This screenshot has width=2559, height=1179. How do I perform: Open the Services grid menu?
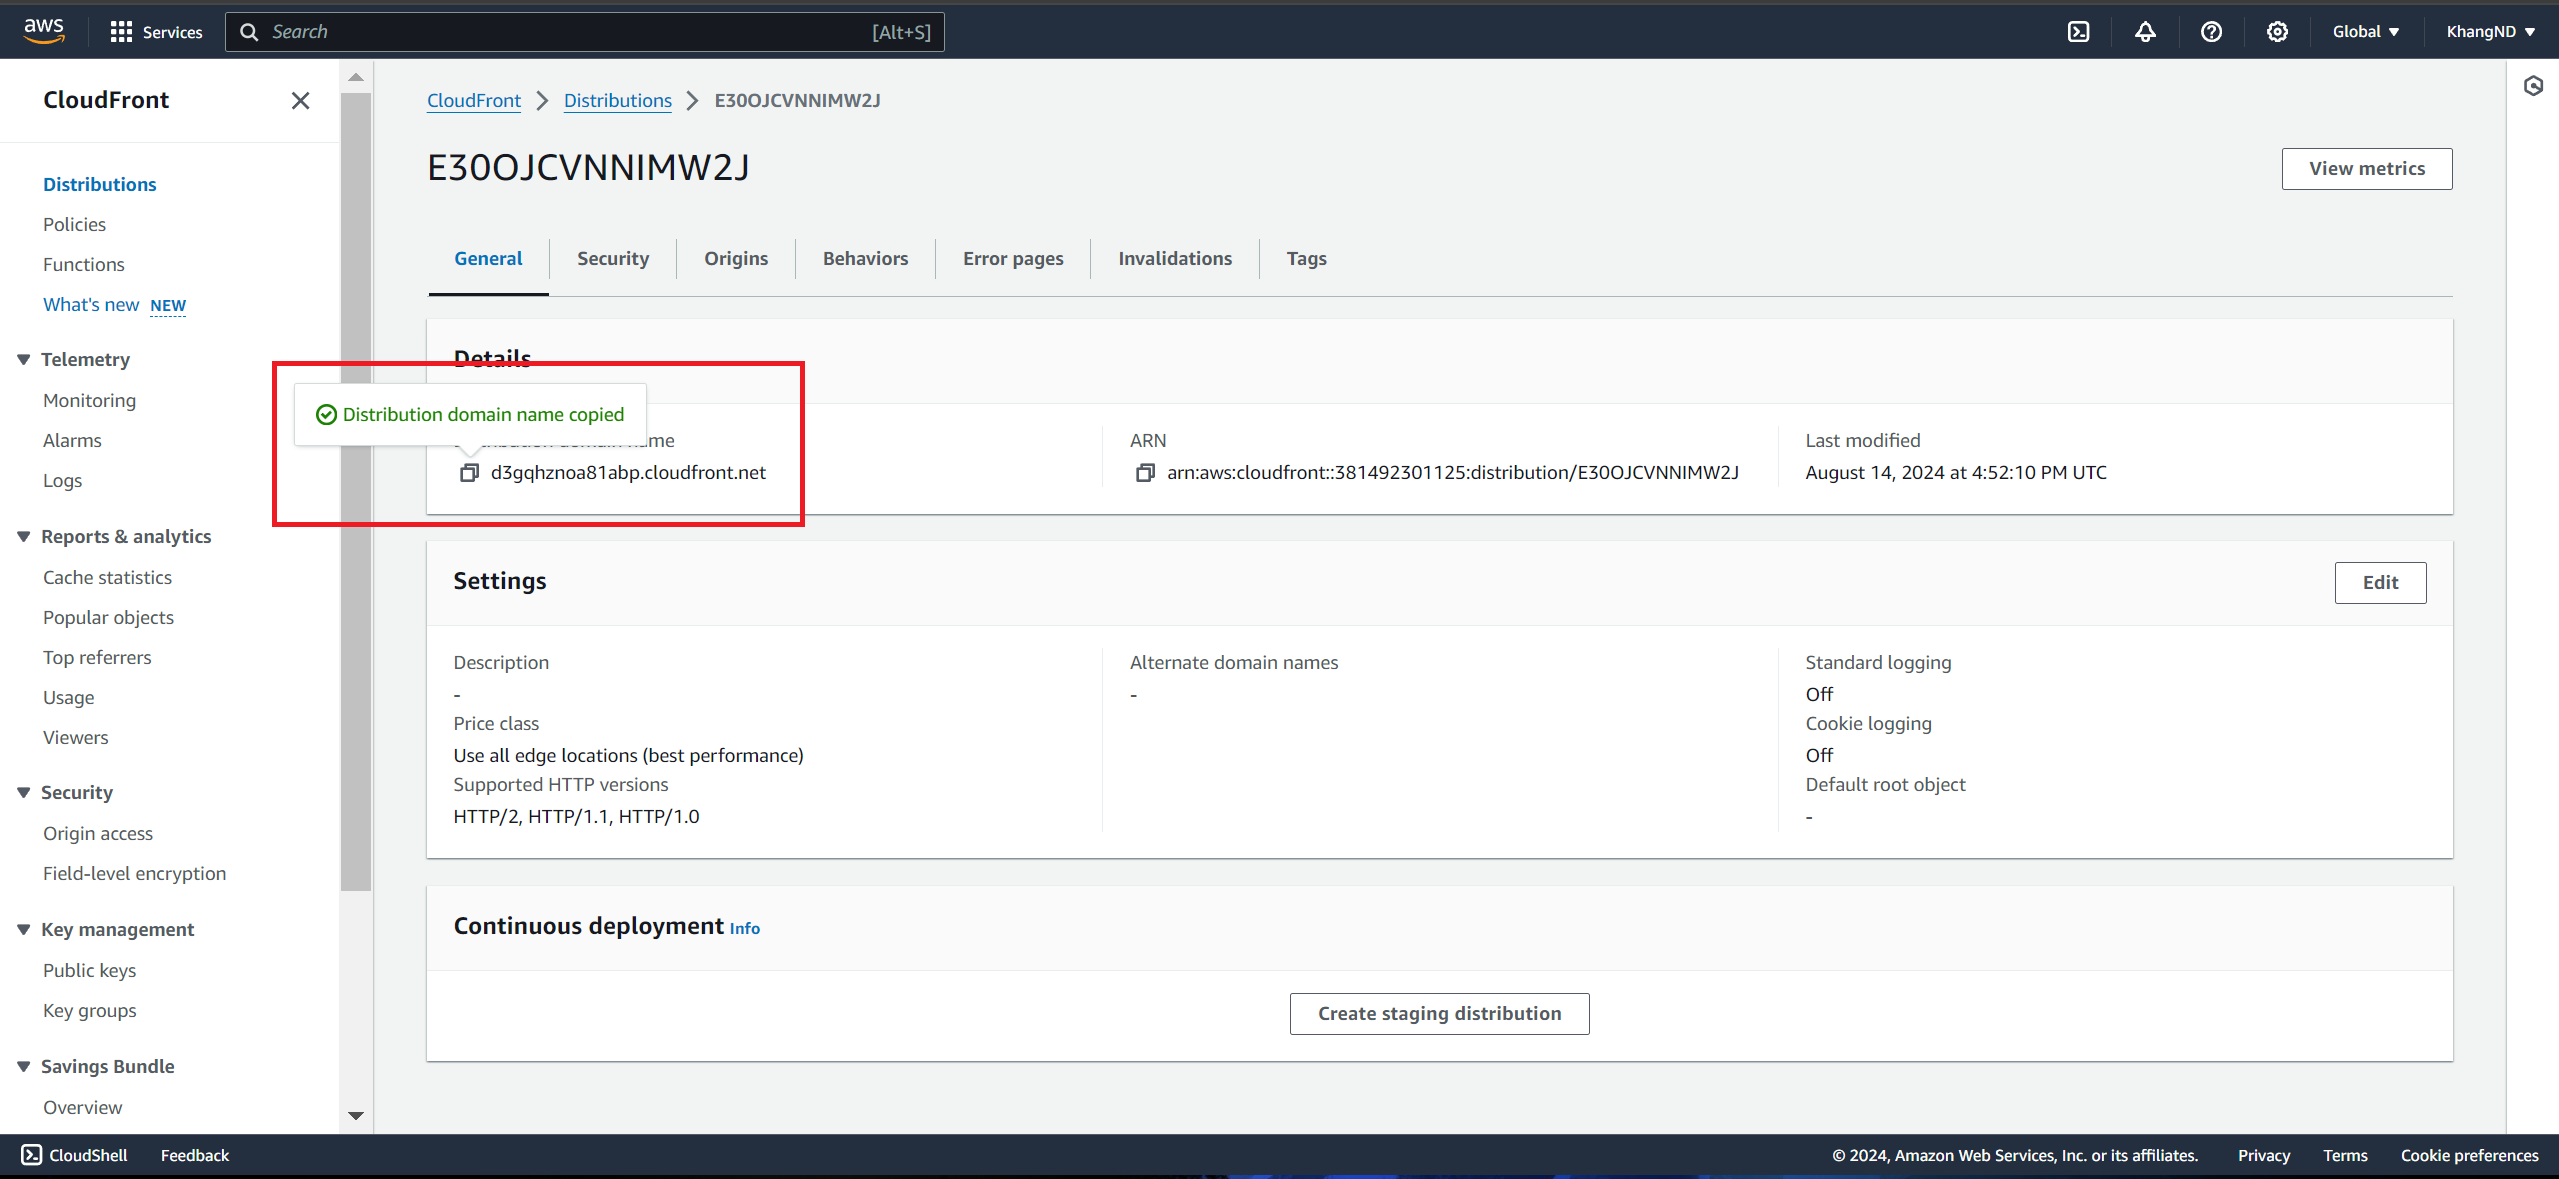tap(156, 32)
